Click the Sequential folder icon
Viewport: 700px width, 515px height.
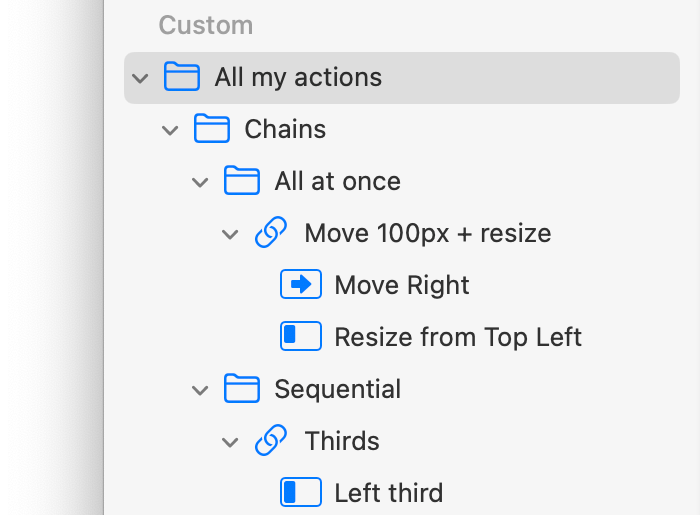[x=241, y=389]
